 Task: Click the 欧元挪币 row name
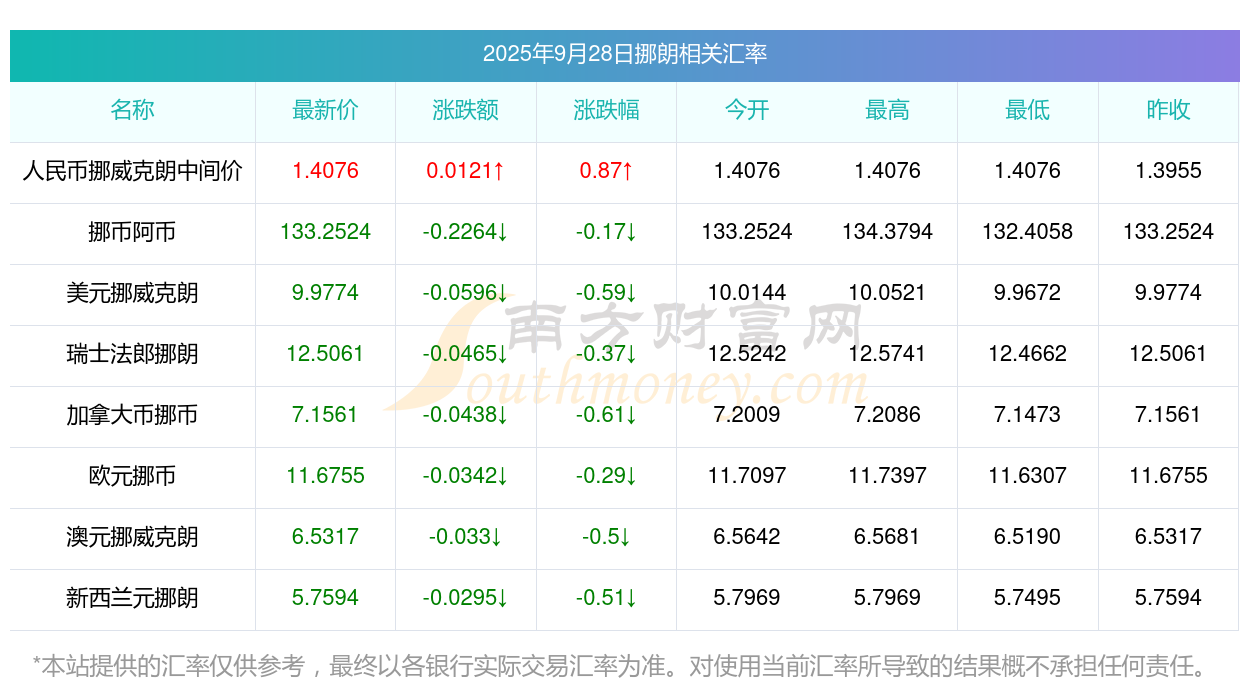(133, 476)
